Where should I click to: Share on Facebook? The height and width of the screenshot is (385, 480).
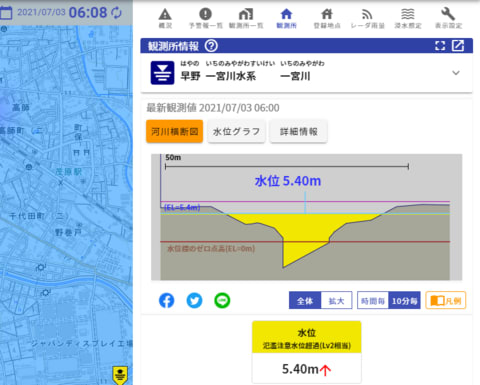pos(166,301)
